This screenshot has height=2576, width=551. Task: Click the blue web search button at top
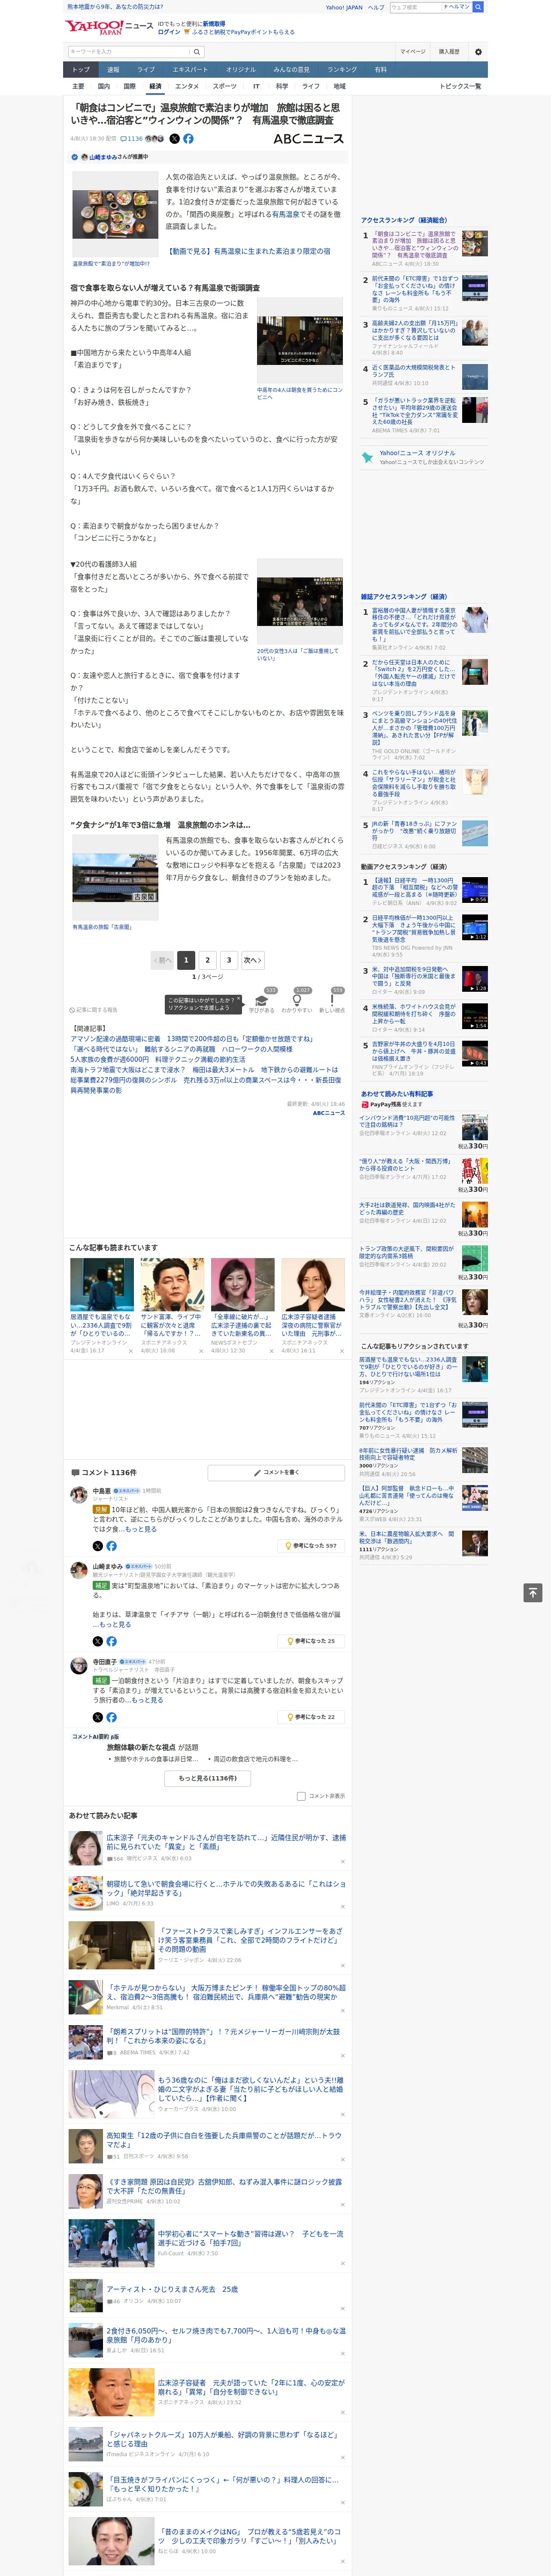click(x=479, y=7)
